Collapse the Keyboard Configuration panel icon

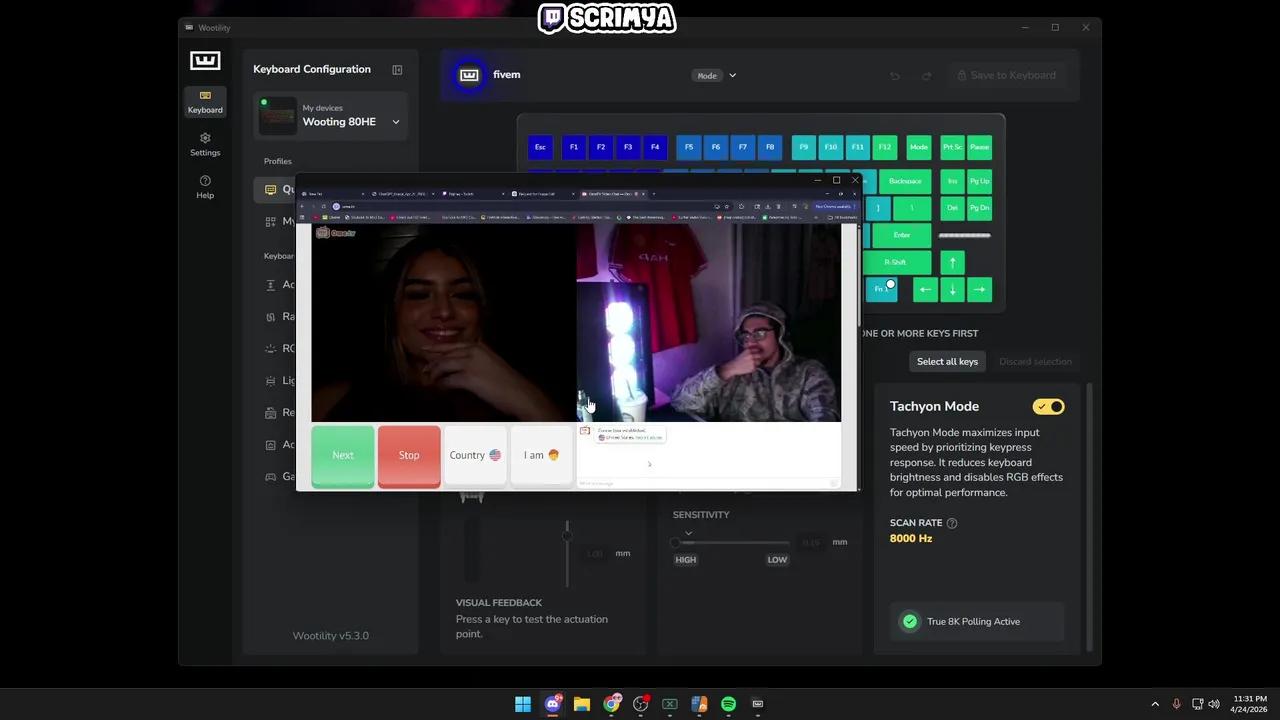pyautogui.click(x=397, y=70)
